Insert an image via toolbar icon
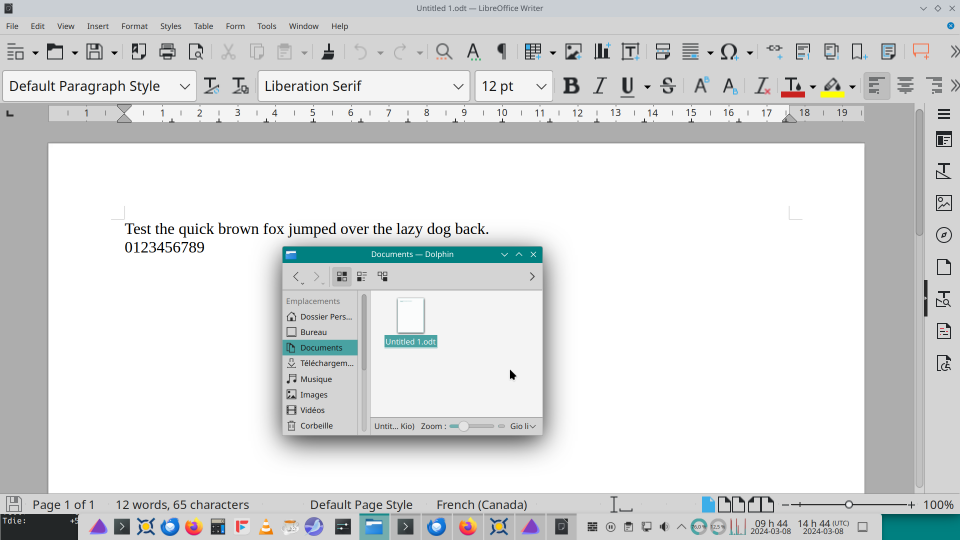This screenshot has width=960, height=540. (573, 51)
